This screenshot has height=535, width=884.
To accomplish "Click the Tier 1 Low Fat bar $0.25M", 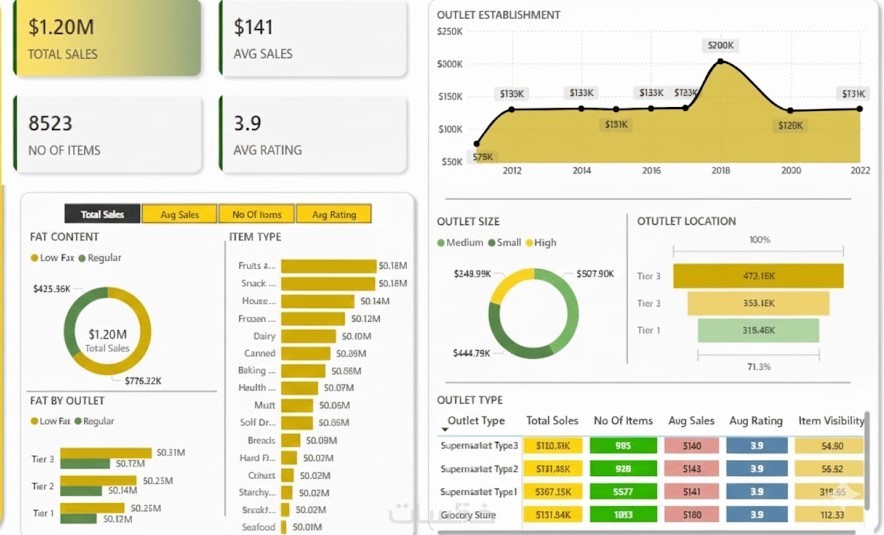I will pos(92,509).
